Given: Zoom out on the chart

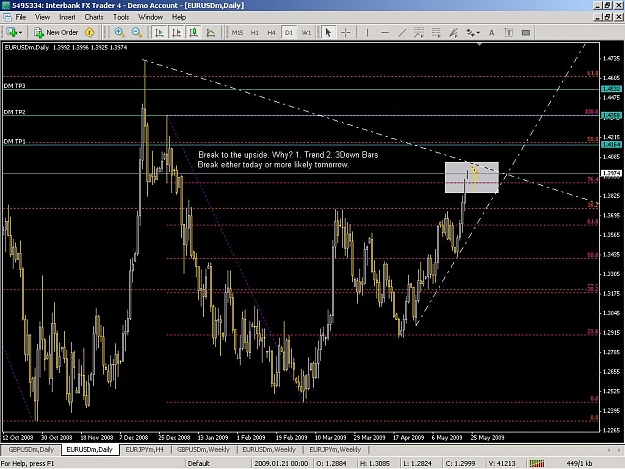Looking at the screenshot, I should point(136,33).
